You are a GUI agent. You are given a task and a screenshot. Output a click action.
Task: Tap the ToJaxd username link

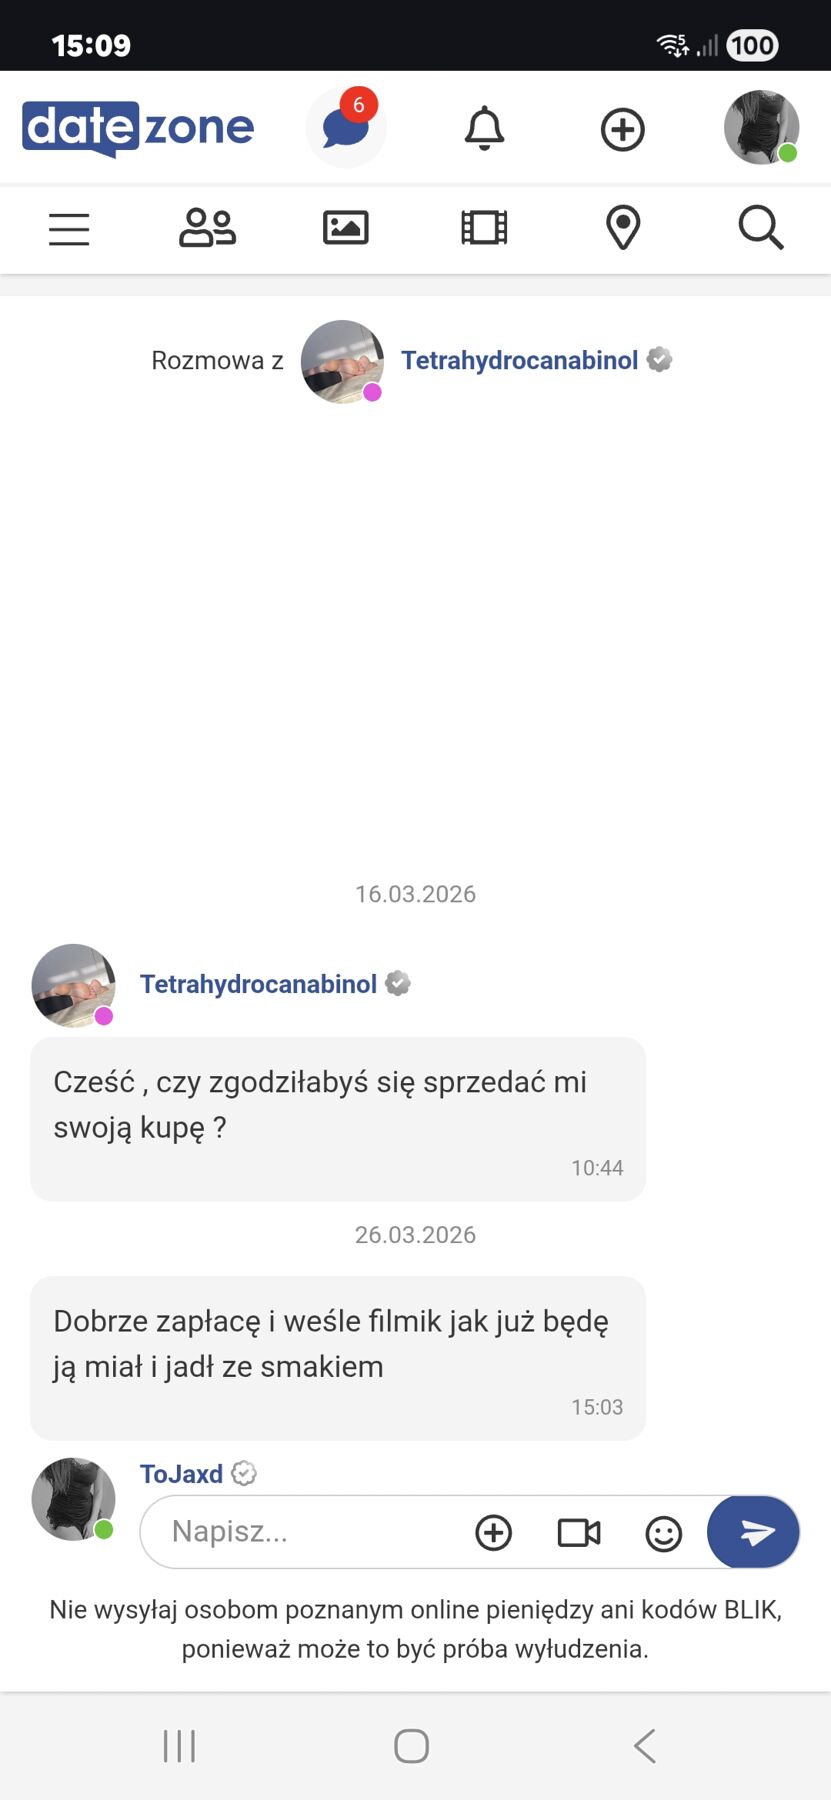[x=181, y=1474]
